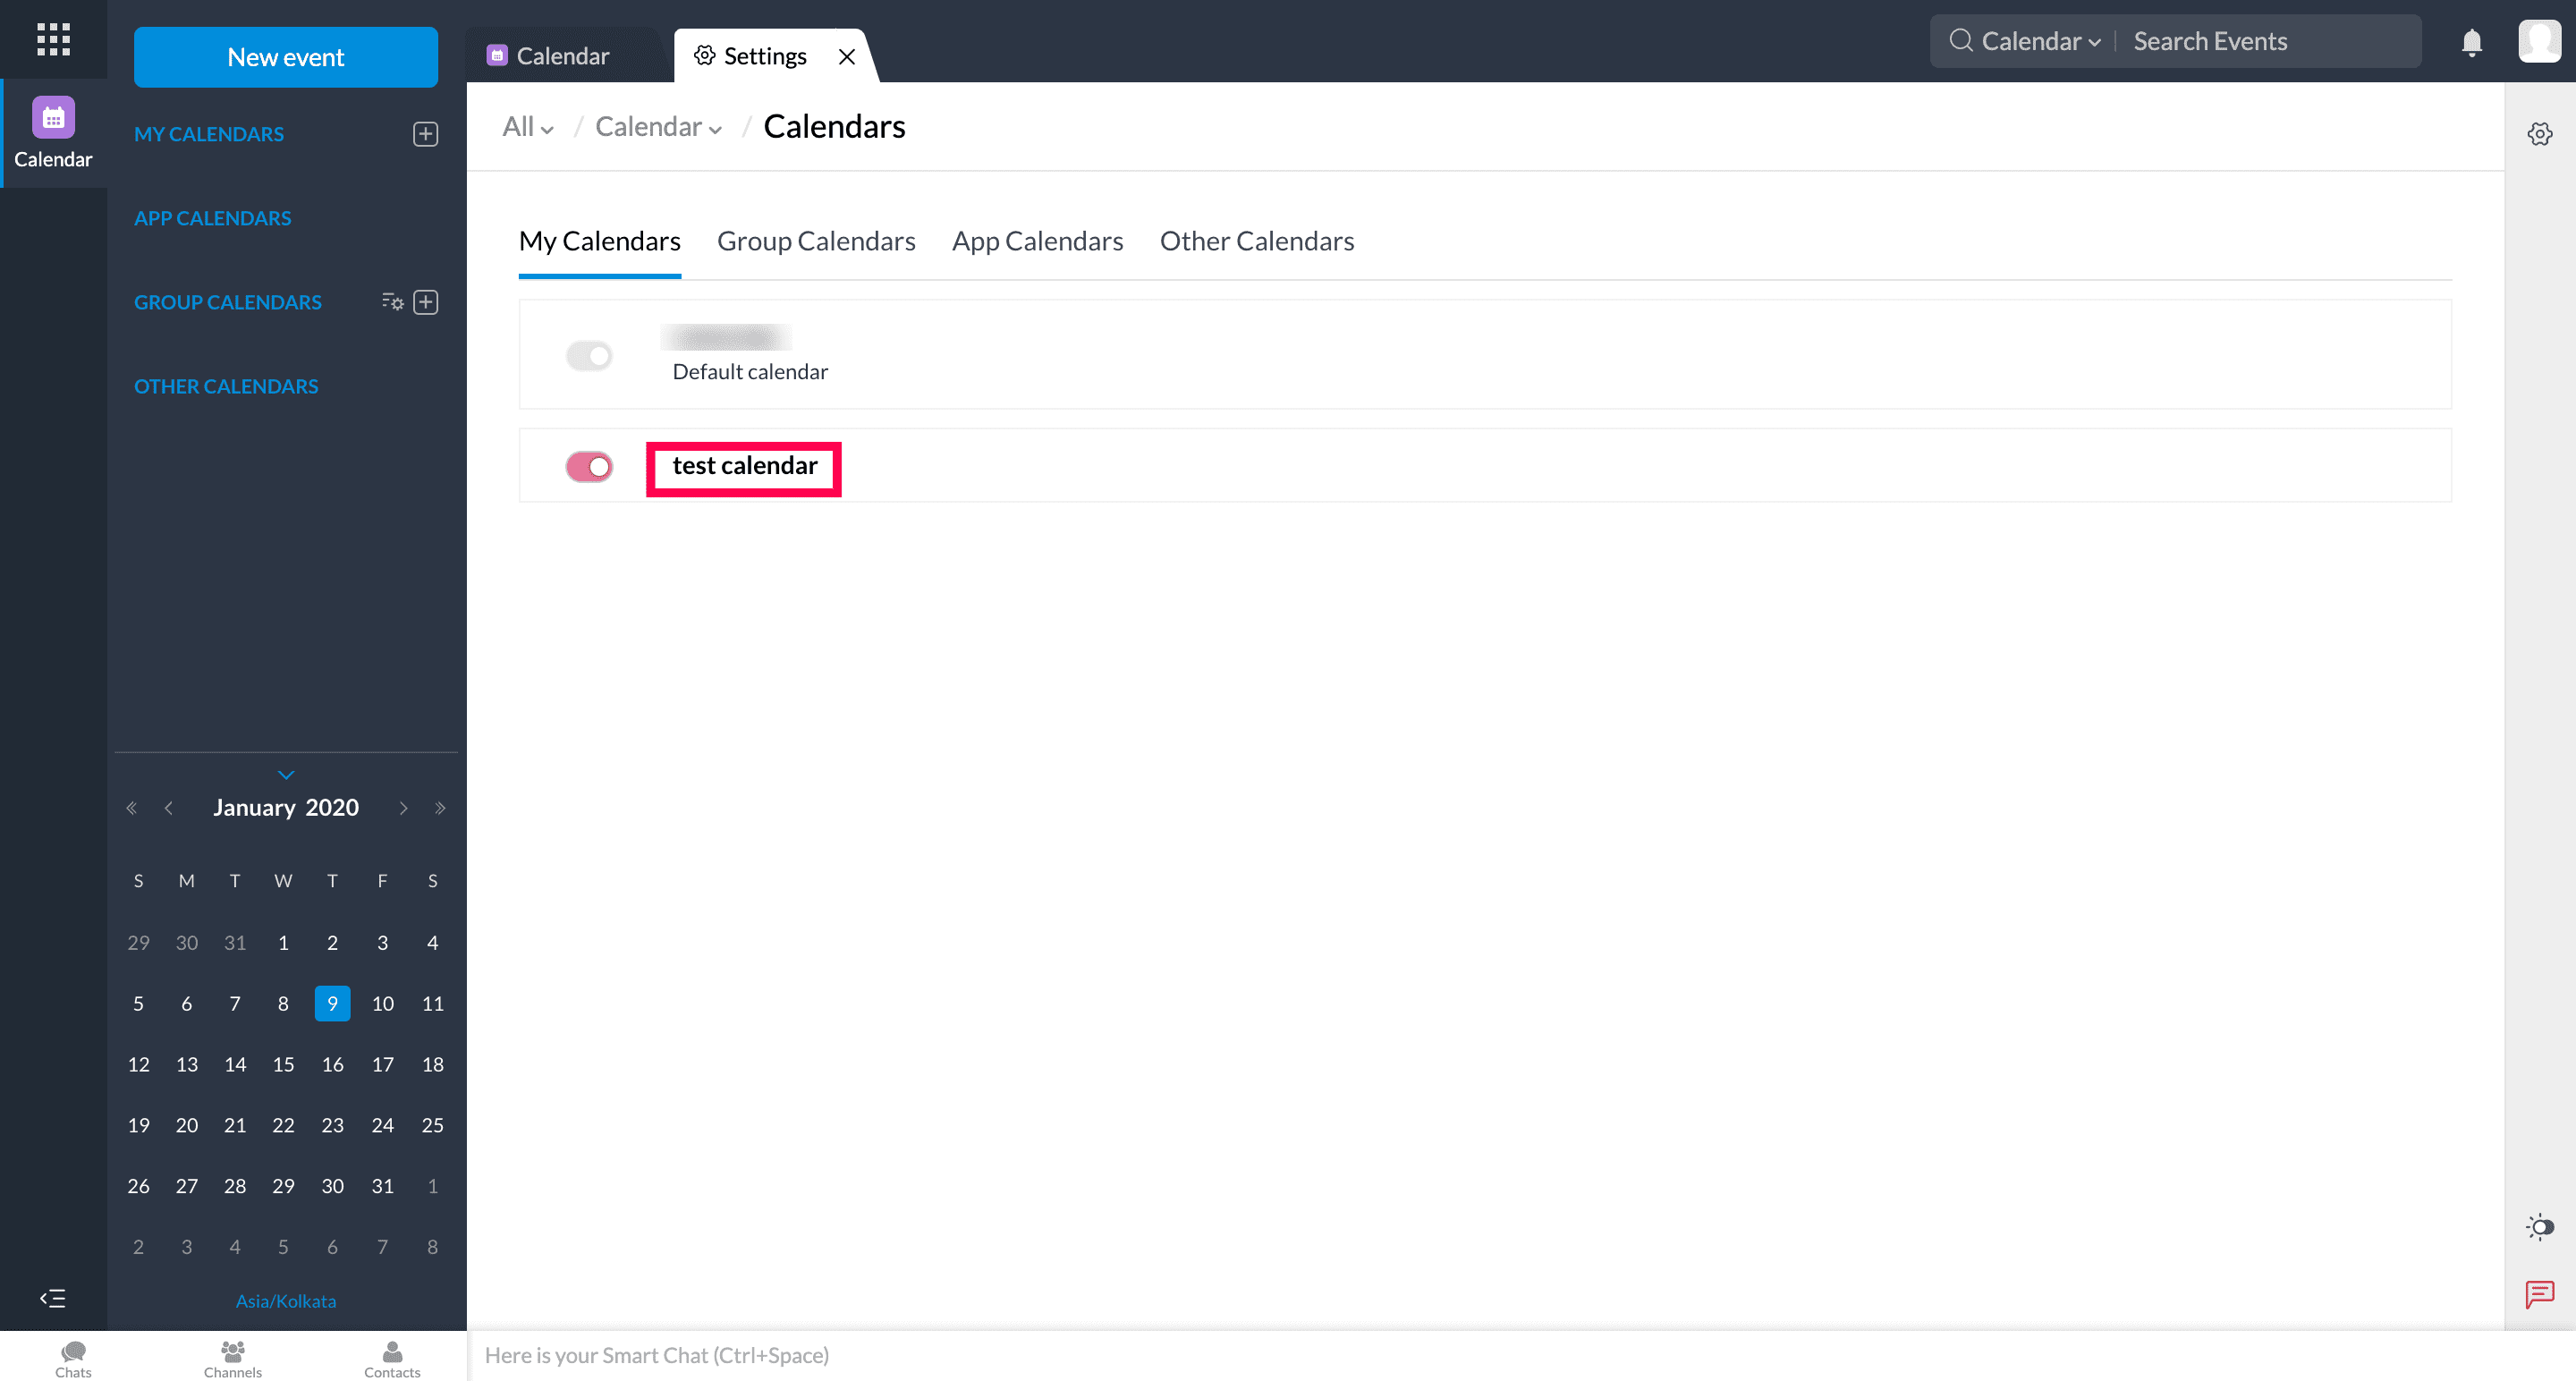Select January 12 in mini calendar

(x=138, y=1064)
